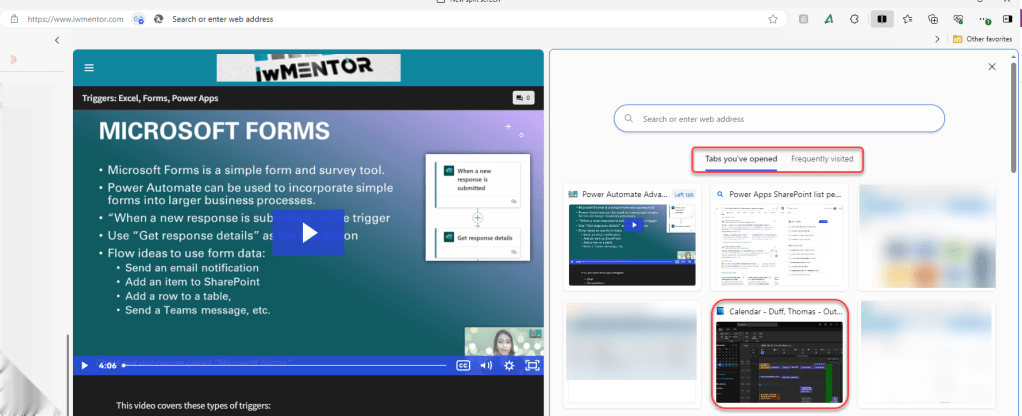Viewport: 1022px width, 416px height.
Task: Click the split pane search address box
Action: (x=779, y=118)
